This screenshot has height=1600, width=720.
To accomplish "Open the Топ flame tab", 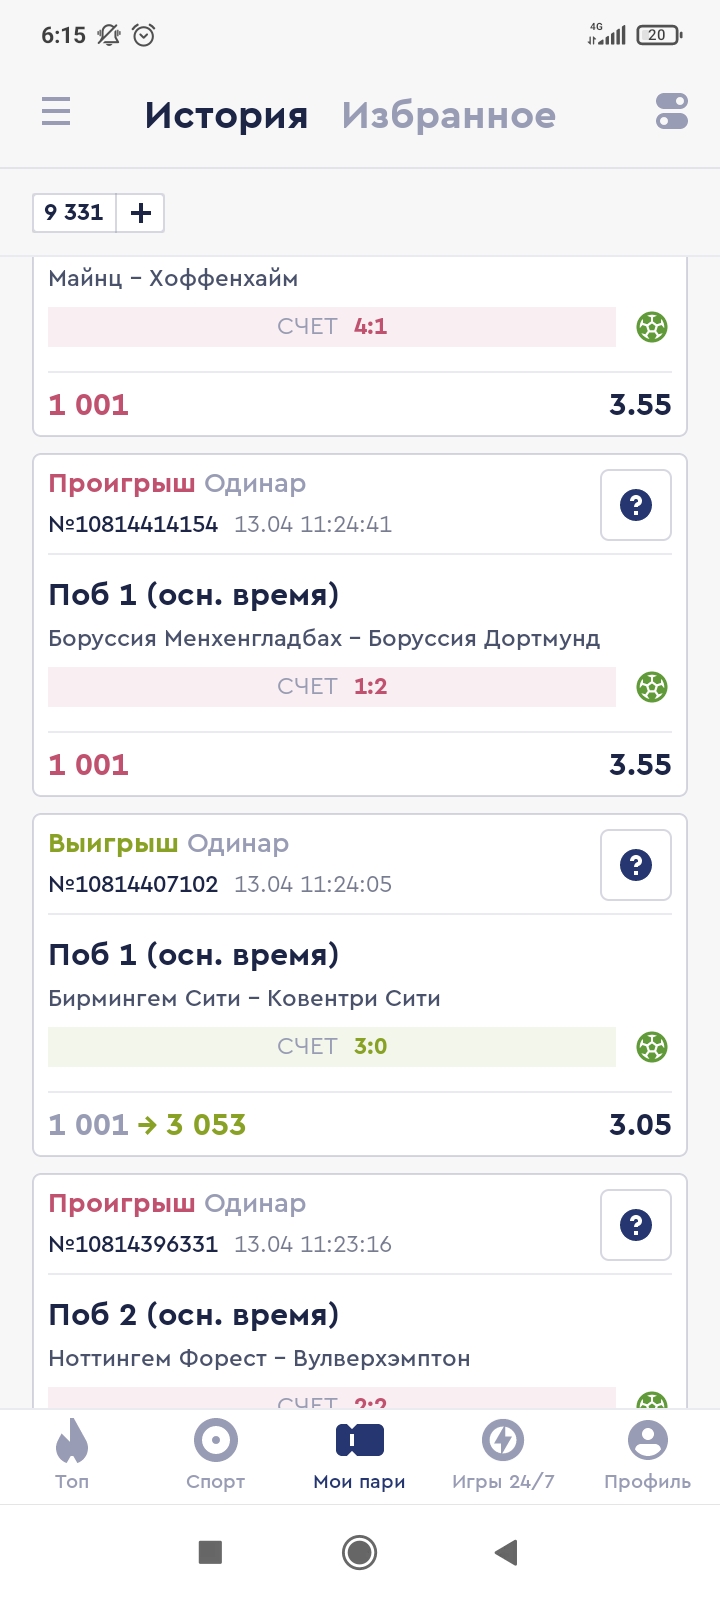I will 72,1455.
